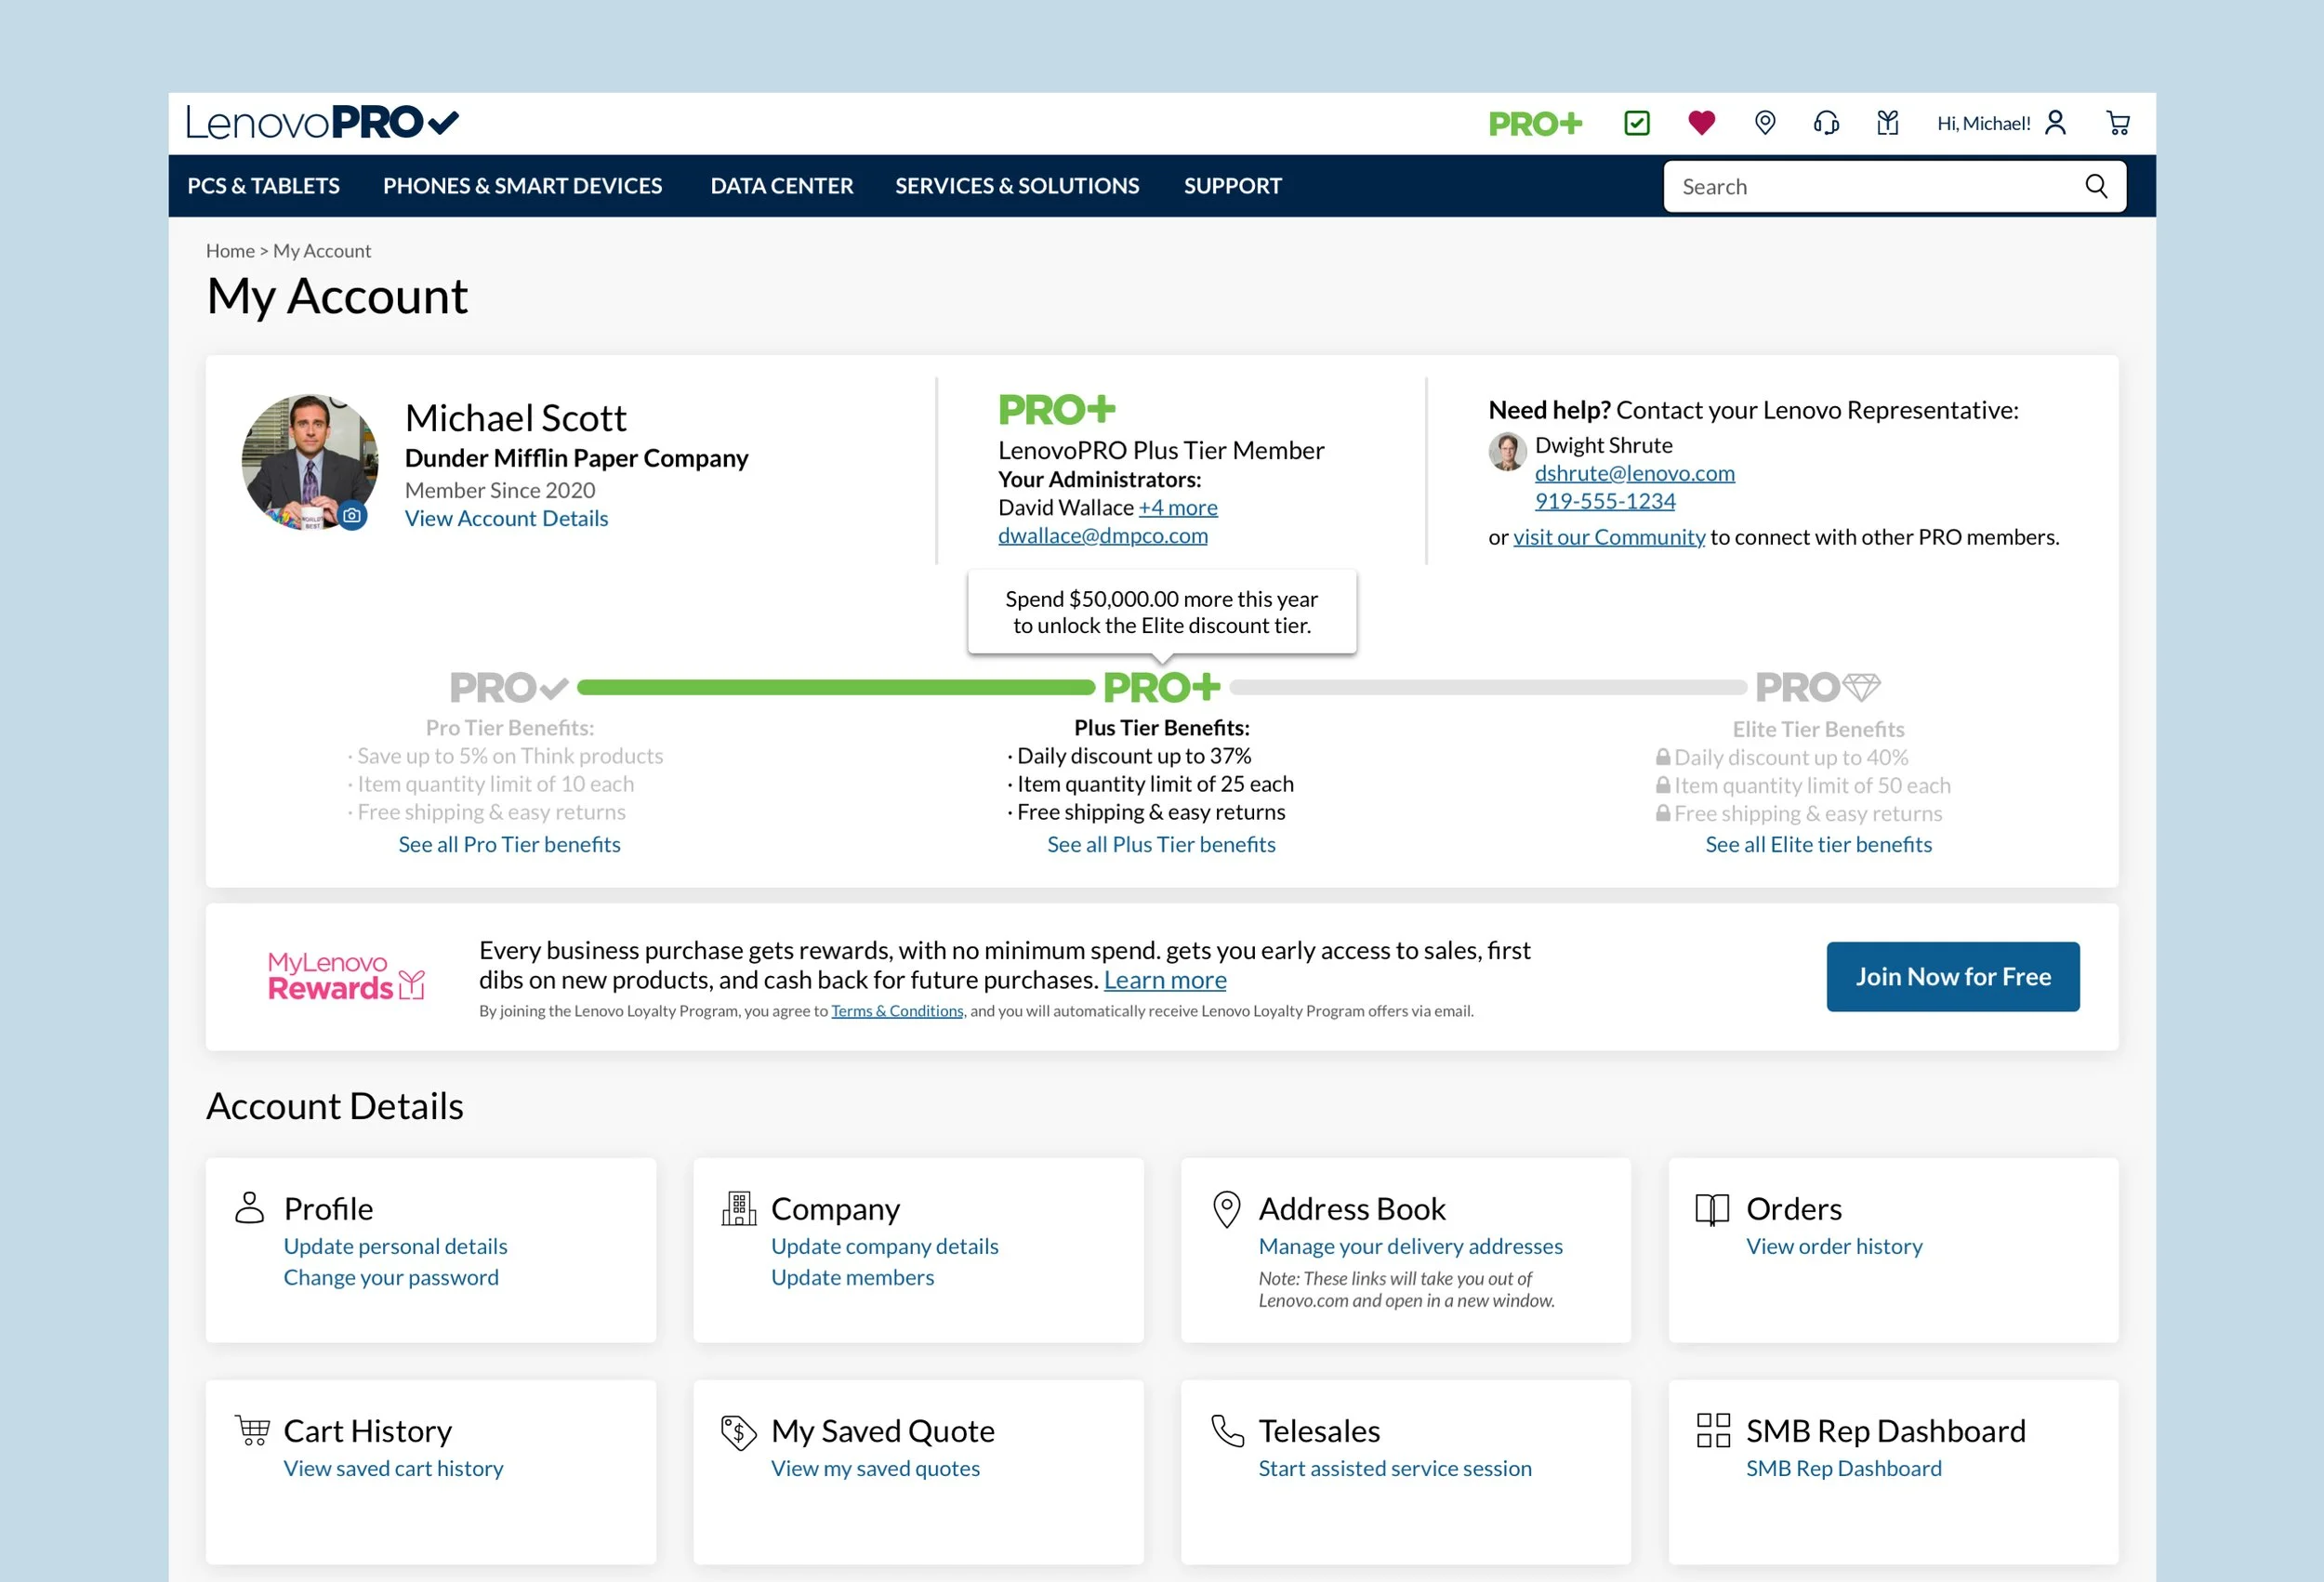Open visit our Community link
This screenshot has height=1582, width=2324.
(x=1609, y=537)
